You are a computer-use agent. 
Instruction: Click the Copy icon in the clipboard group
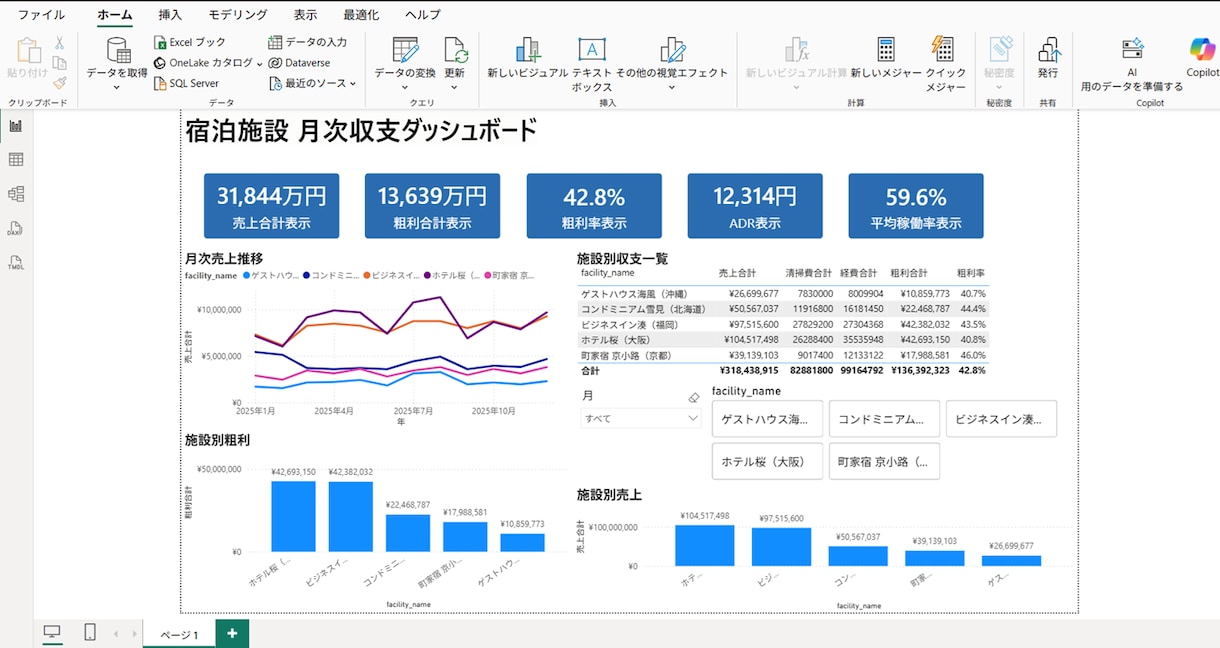59,63
